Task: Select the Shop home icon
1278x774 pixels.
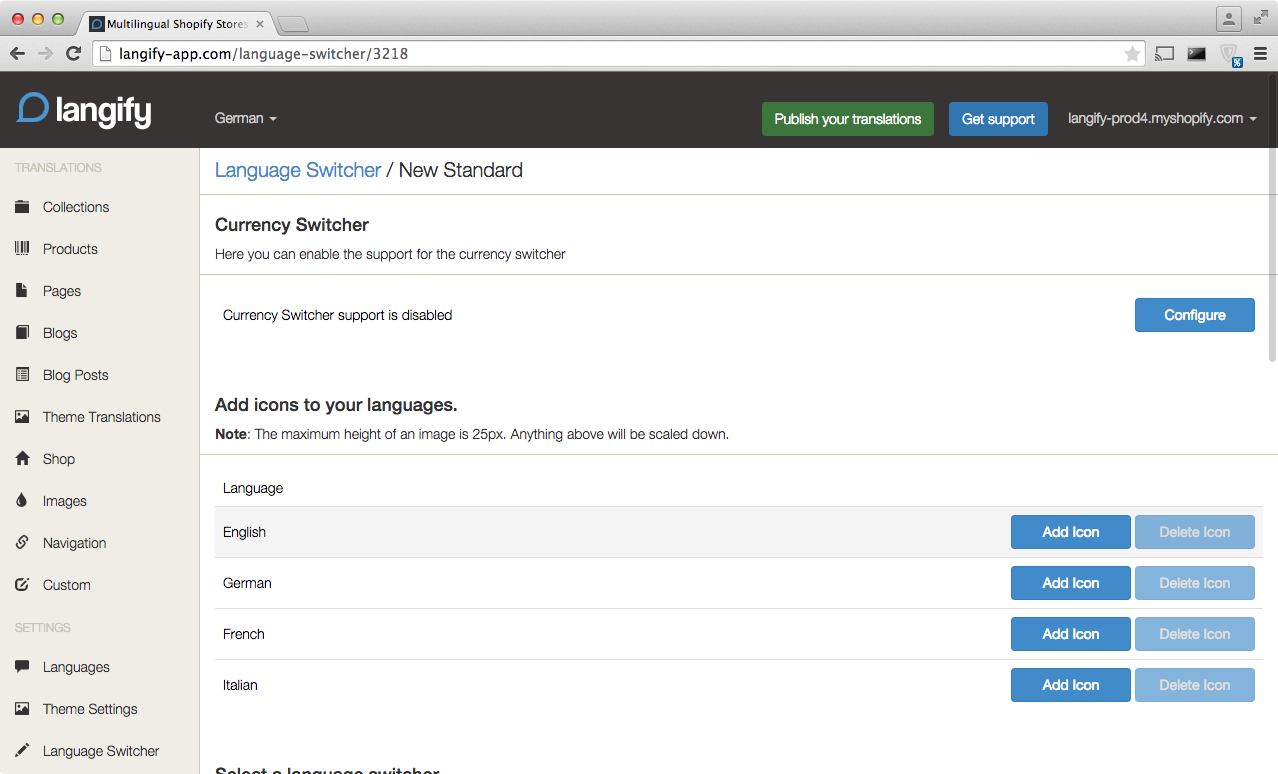Action: (21, 458)
